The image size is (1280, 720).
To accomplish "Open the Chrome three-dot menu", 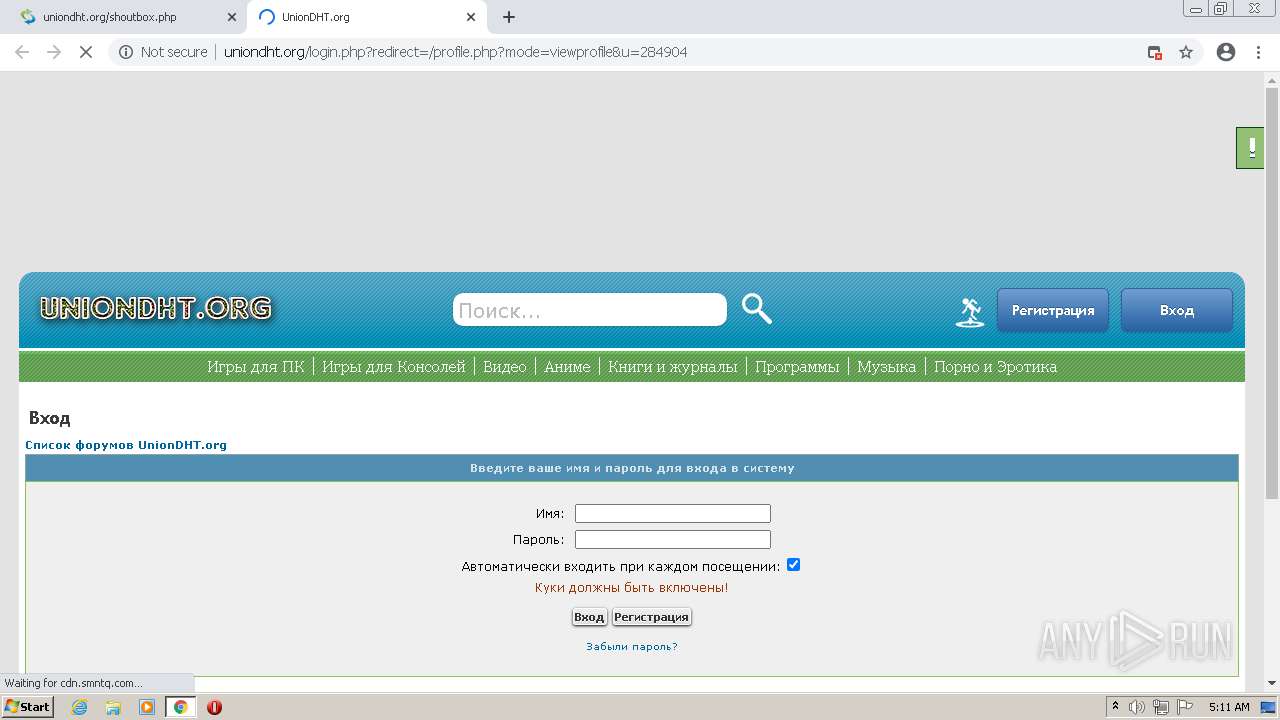I will pyautogui.click(x=1259, y=52).
